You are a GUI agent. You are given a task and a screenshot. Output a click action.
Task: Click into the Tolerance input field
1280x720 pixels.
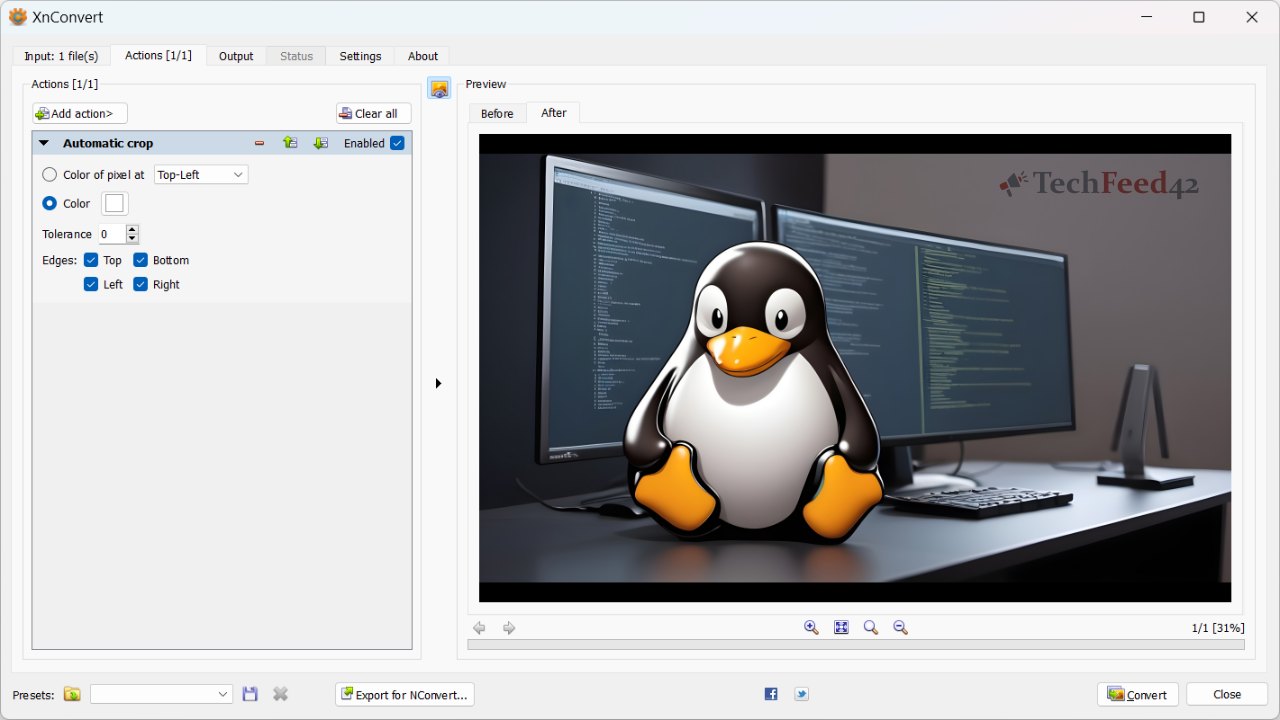(x=112, y=234)
